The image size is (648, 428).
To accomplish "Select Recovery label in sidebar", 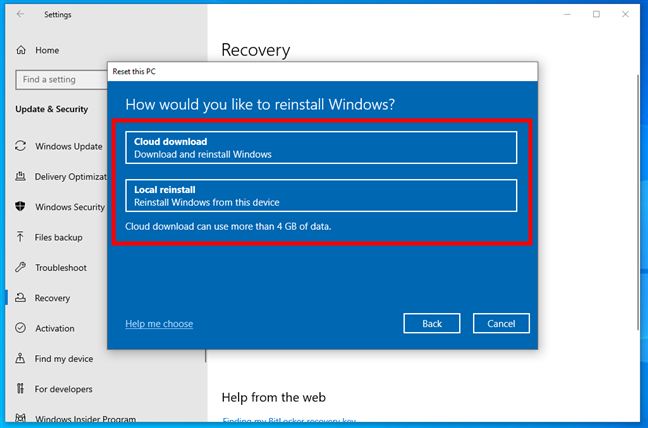I will (52, 298).
